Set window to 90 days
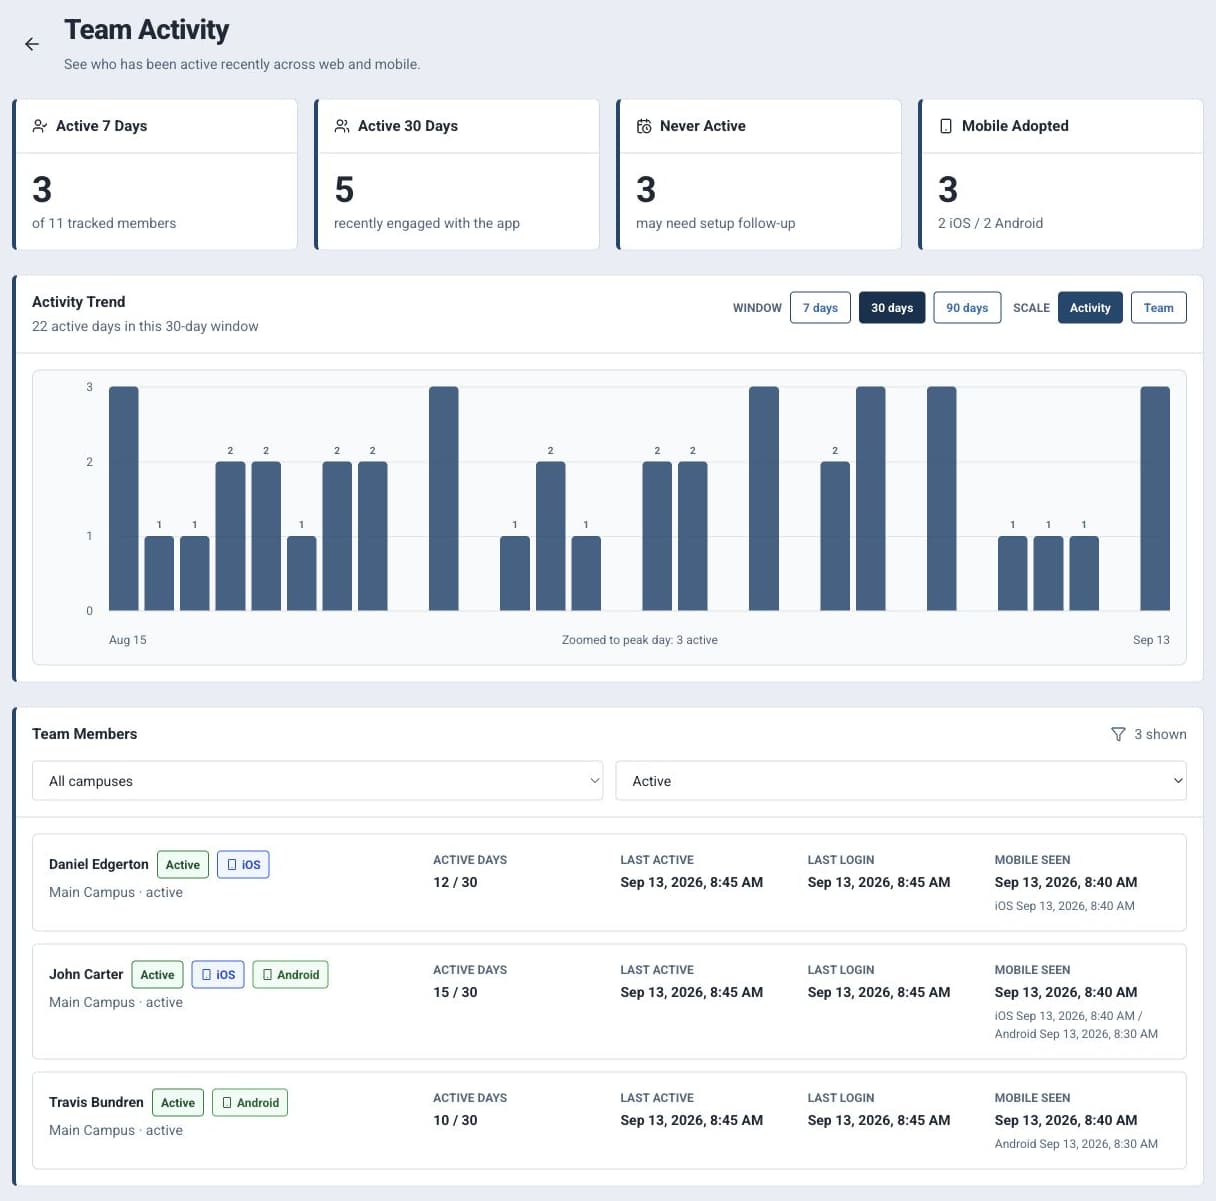Screen dimensions: 1216x1201 [x=967, y=308]
